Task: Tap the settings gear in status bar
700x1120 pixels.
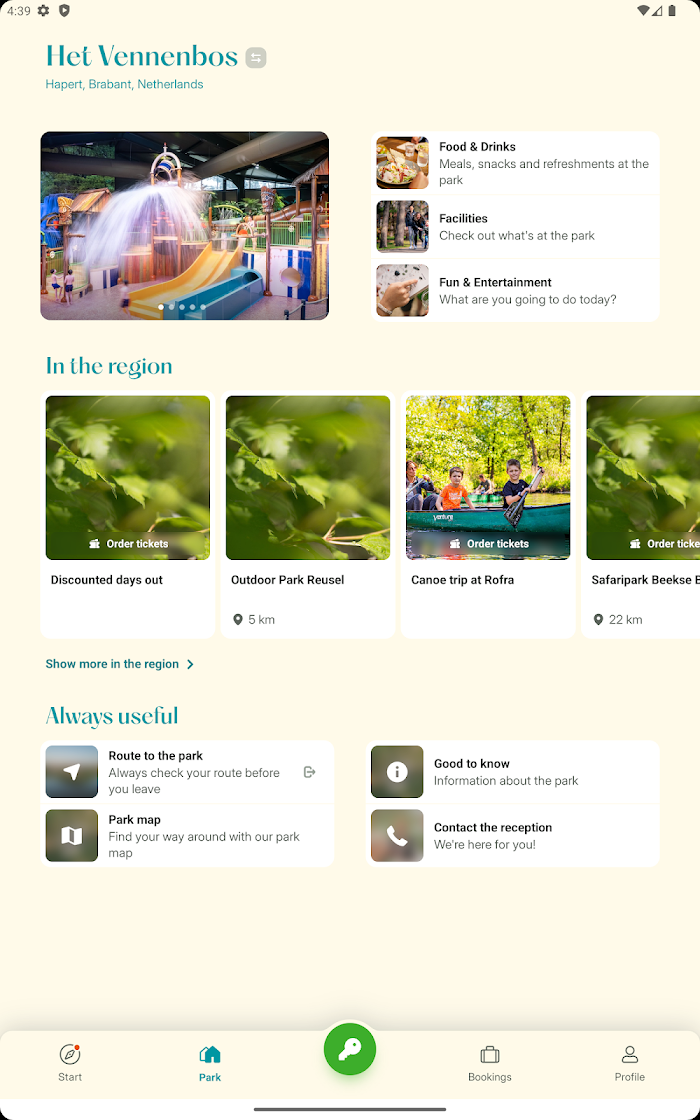Action: coord(44,10)
